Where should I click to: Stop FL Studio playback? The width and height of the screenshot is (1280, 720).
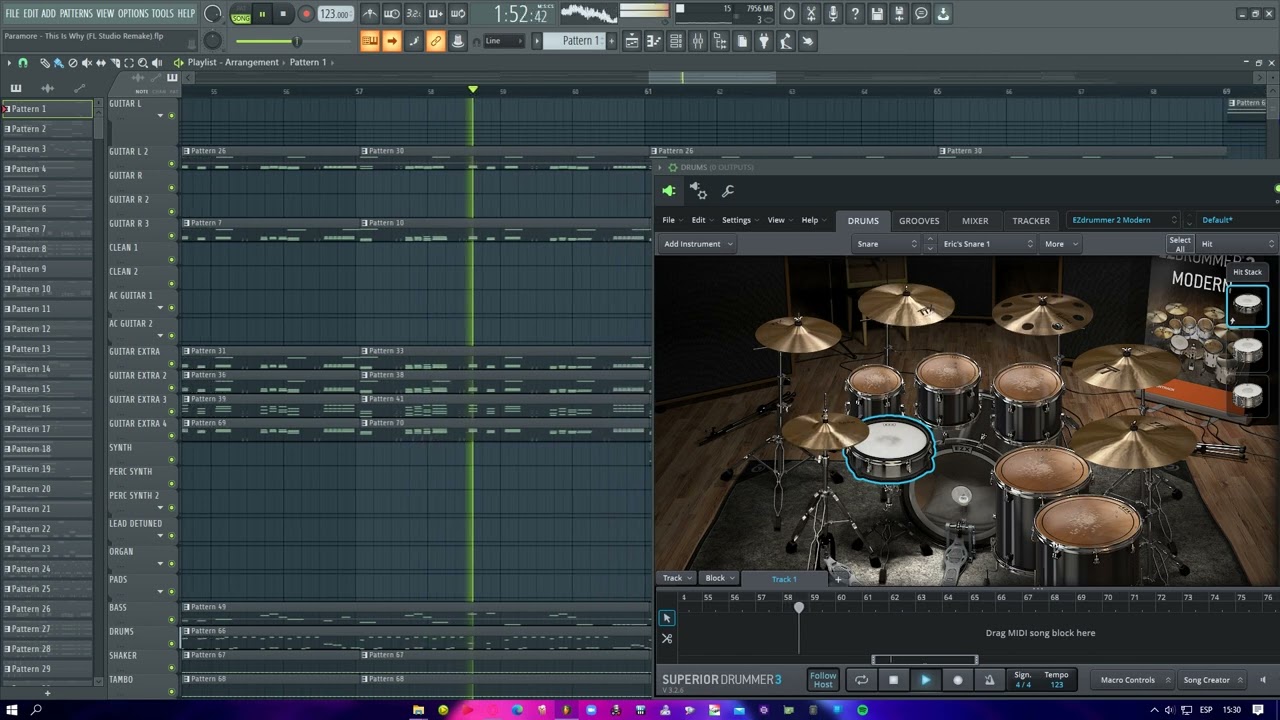click(x=283, y=14)
